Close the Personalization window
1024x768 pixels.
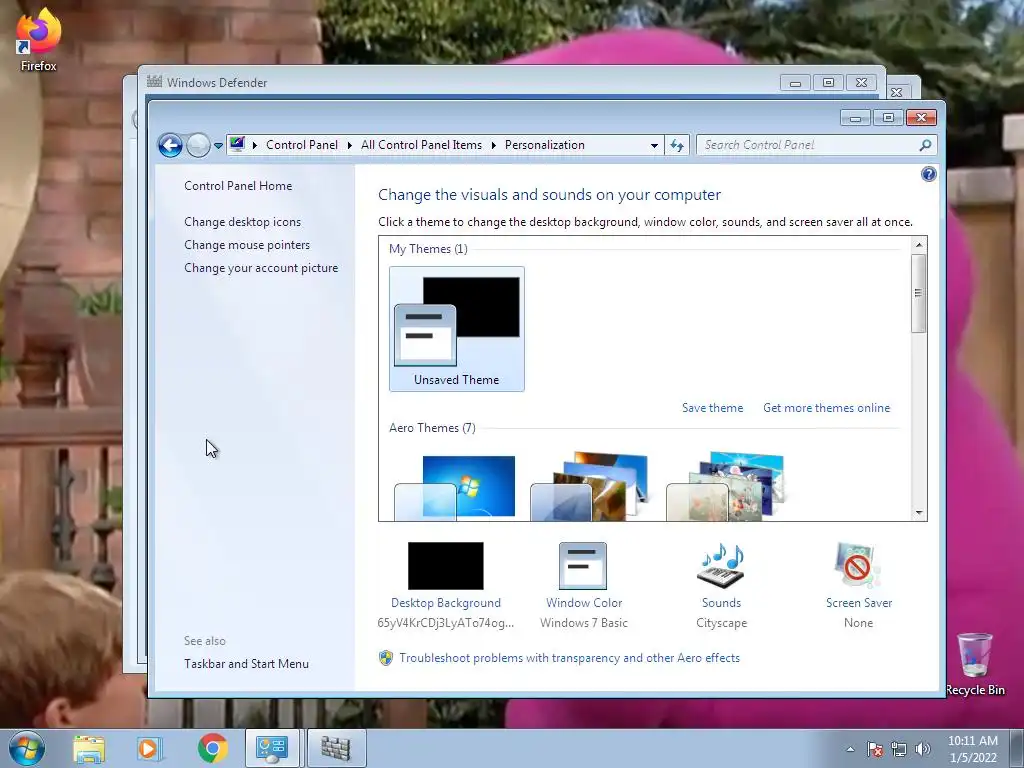[x=921, y=118]
